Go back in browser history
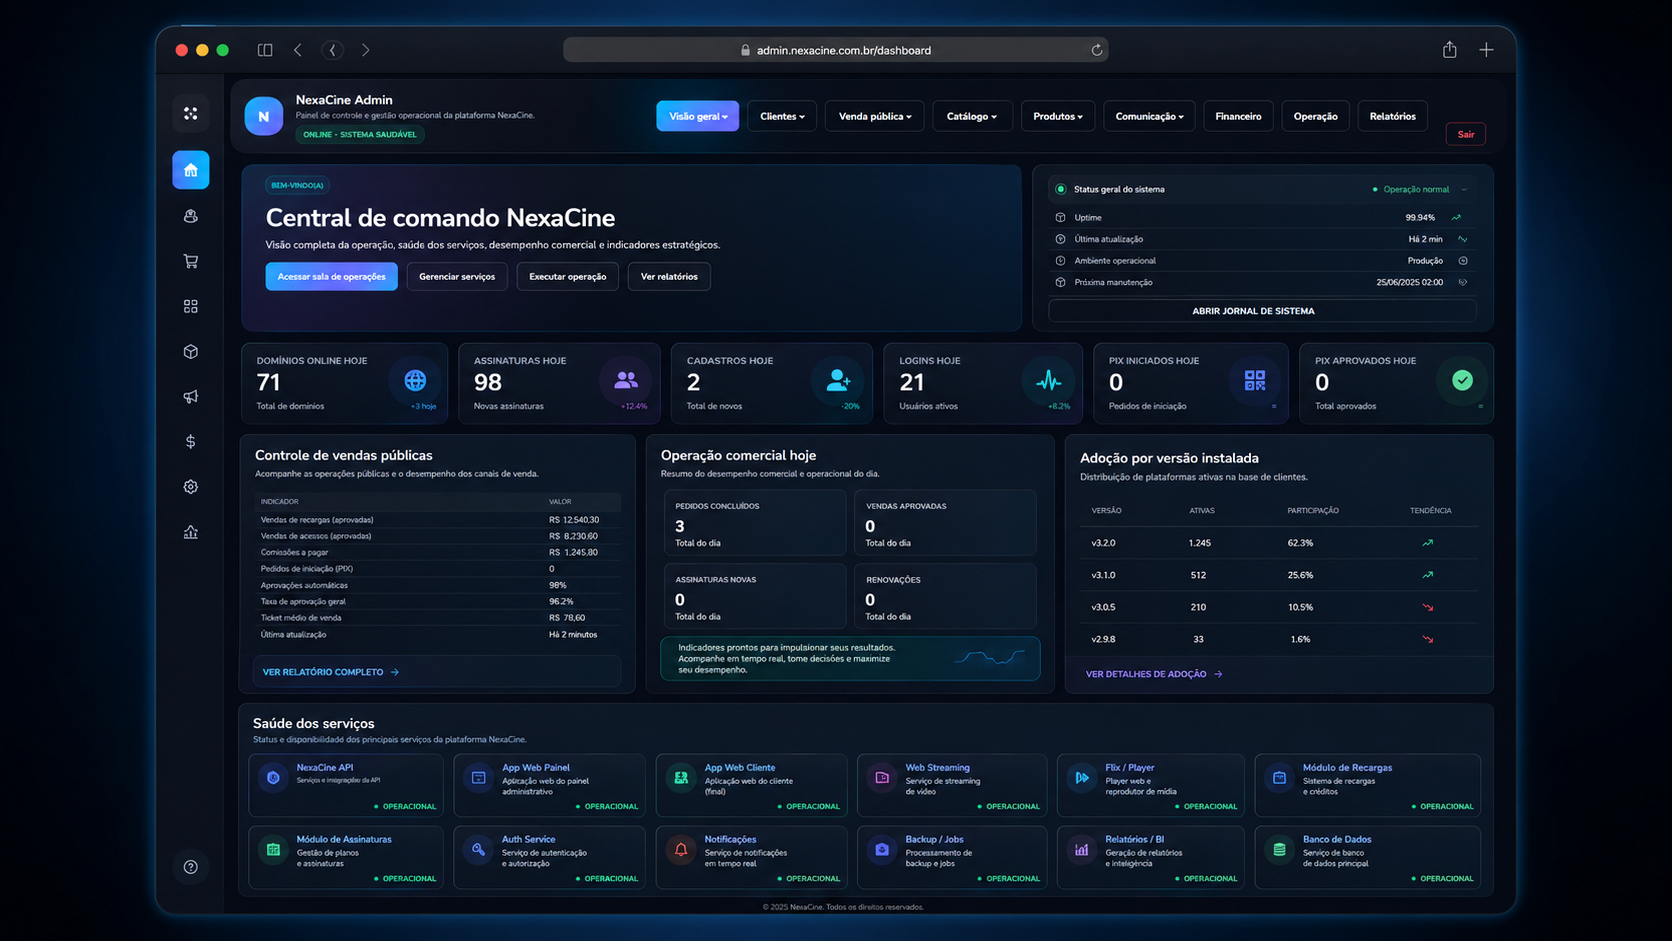1672x941 pixels. tap(297, 50)
